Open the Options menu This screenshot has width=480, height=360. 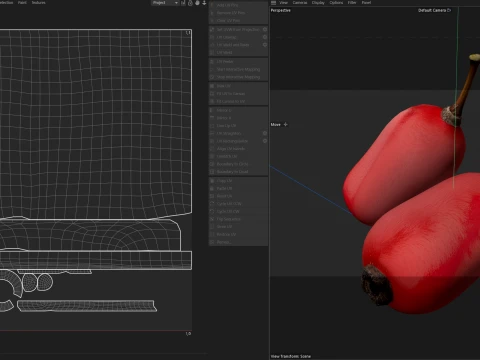click(x=336, y=3)
